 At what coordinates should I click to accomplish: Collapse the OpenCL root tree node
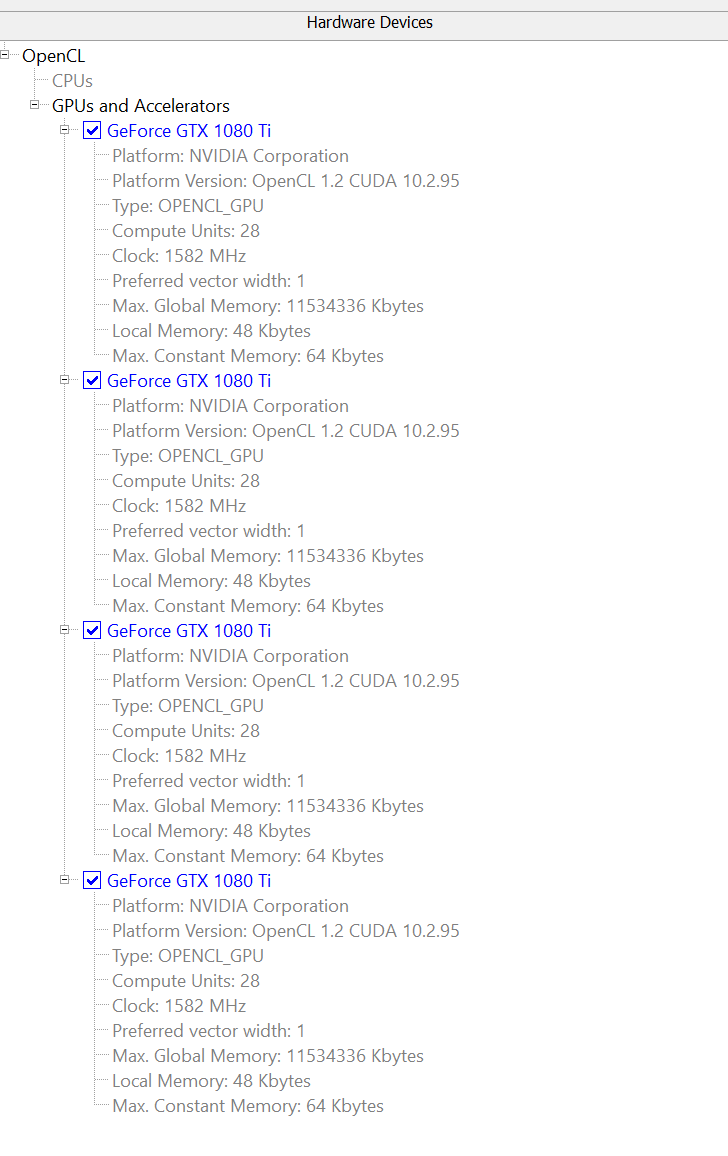pyautogui.click(x=5, y=55)
